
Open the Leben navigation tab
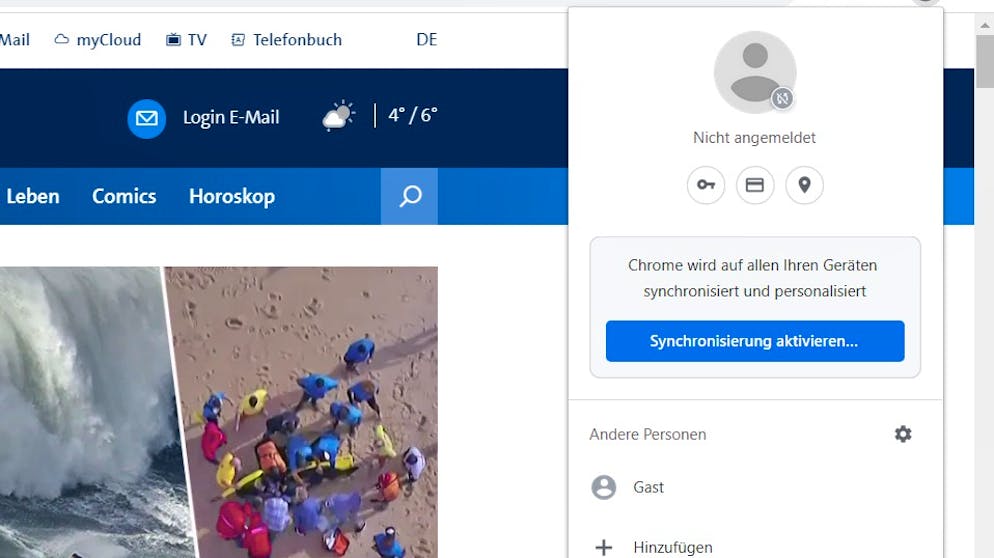(x=33, y=197)
